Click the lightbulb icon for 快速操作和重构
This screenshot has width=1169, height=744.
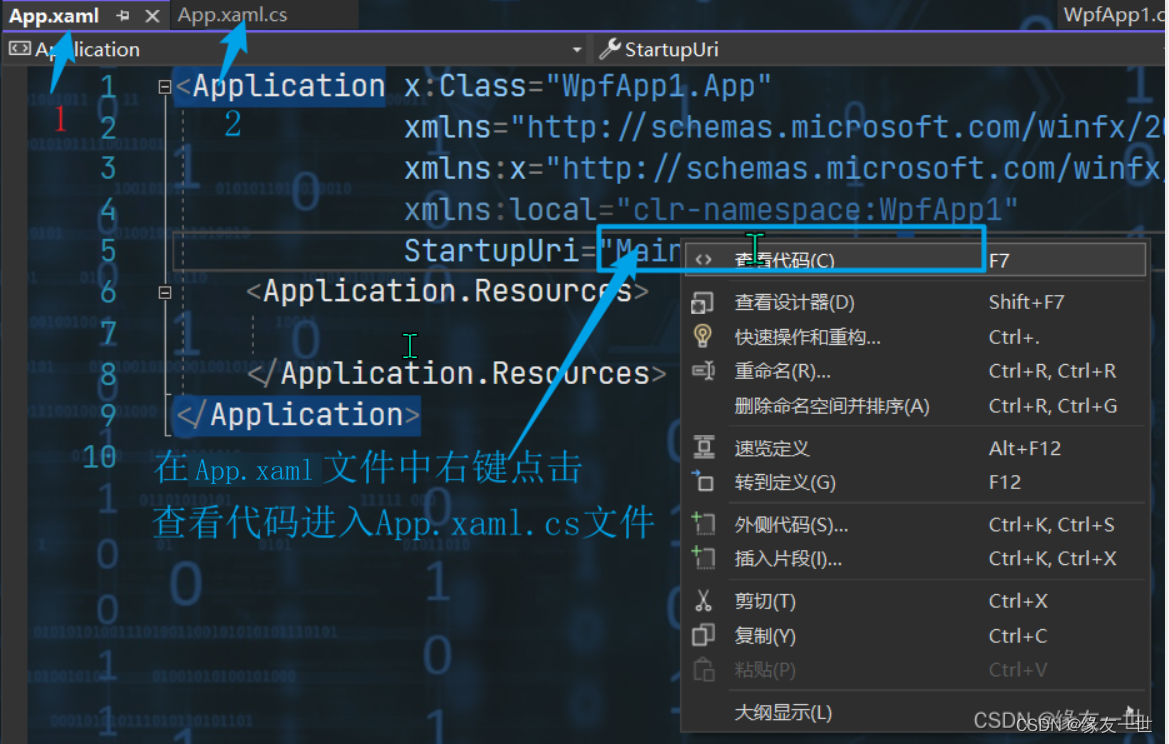(703, 337)
